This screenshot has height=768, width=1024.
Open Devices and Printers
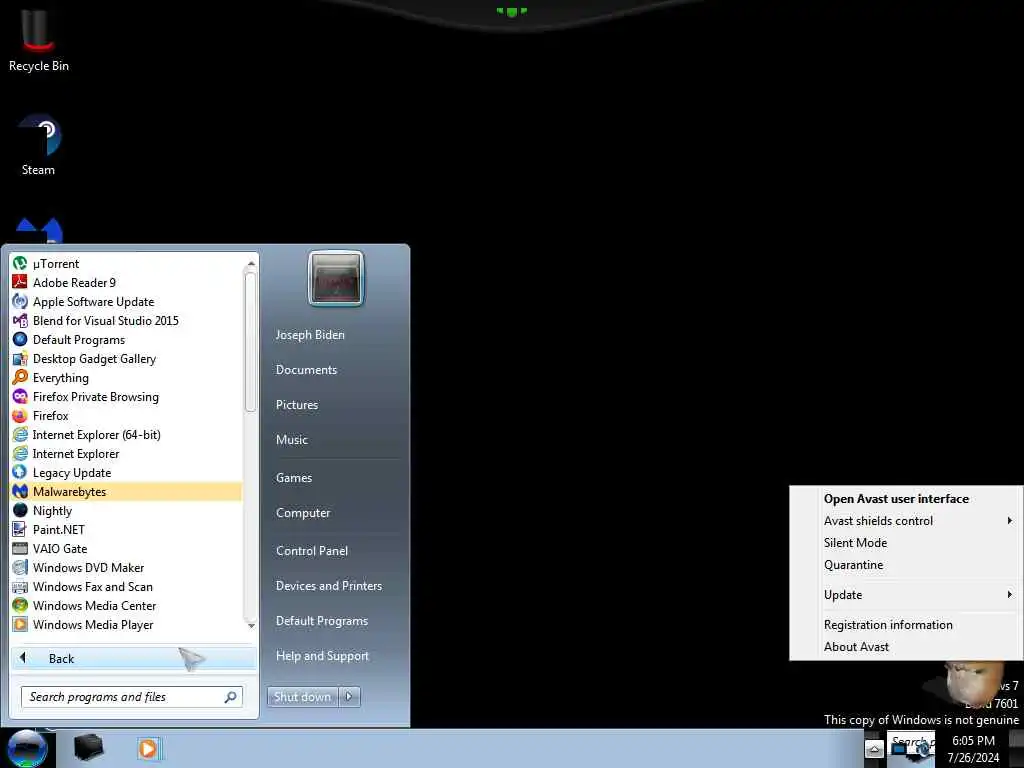pos(328,586)
